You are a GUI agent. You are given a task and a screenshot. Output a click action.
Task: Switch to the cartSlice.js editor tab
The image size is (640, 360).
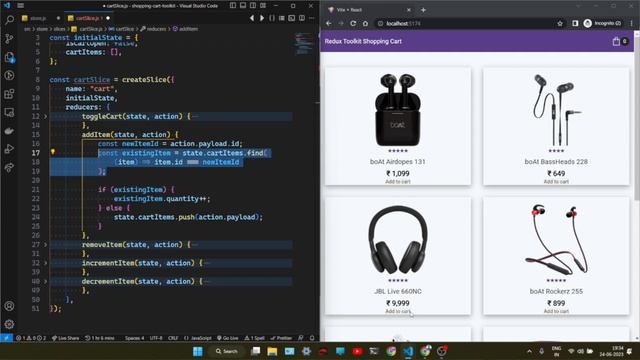point(88,18)
